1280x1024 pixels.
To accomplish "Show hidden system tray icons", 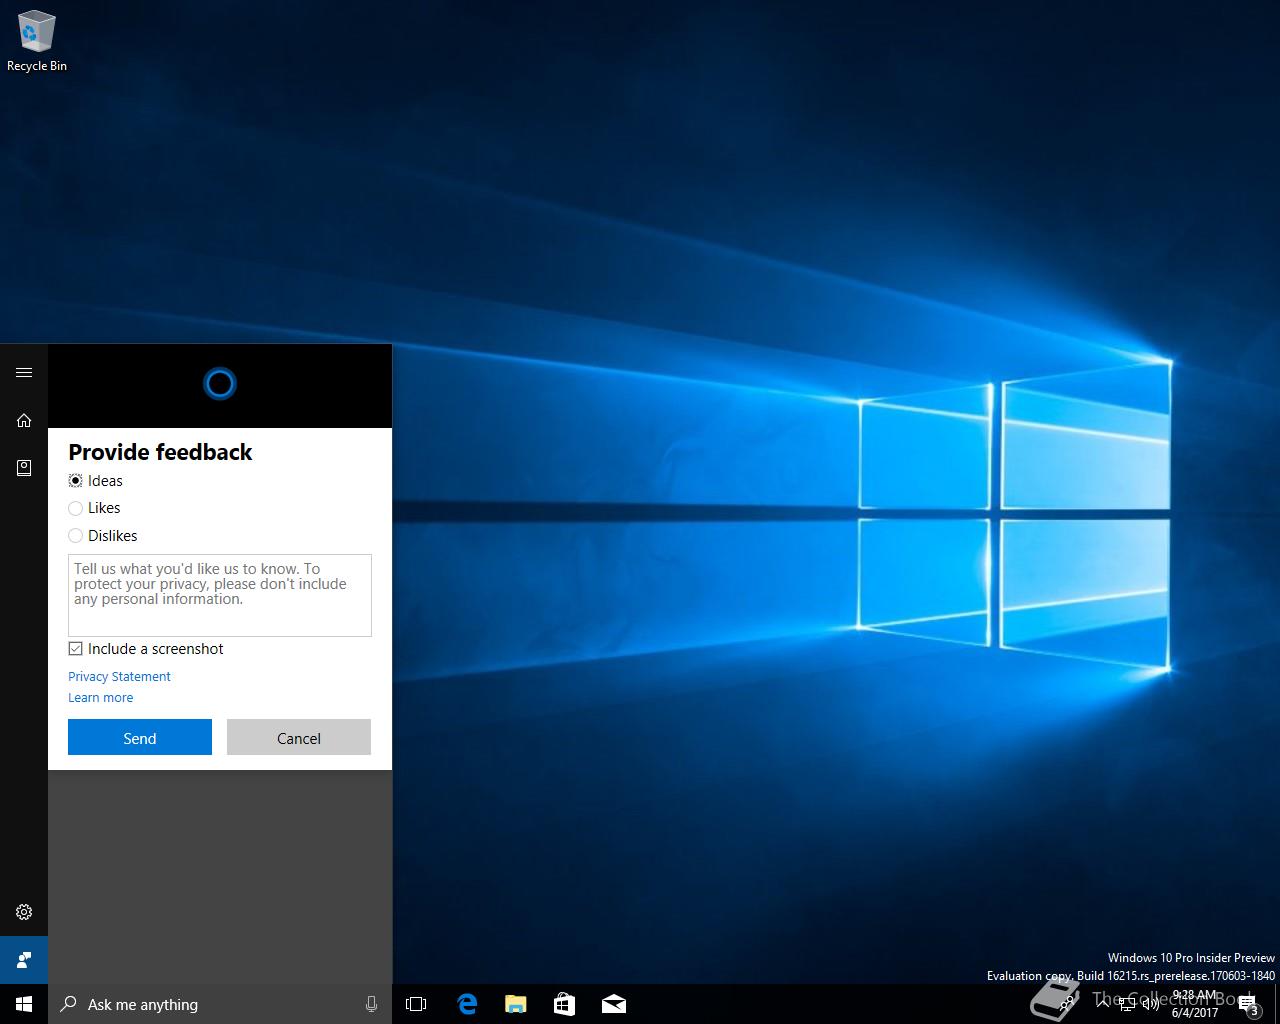I will [1103, 1004].
